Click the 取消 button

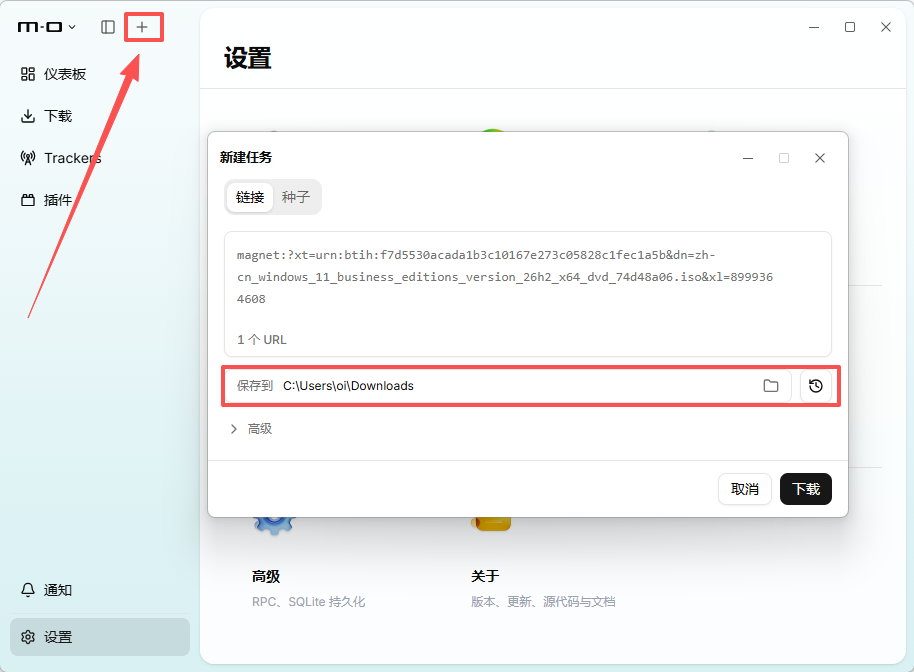pyautogui.click(x=745, y=489)
